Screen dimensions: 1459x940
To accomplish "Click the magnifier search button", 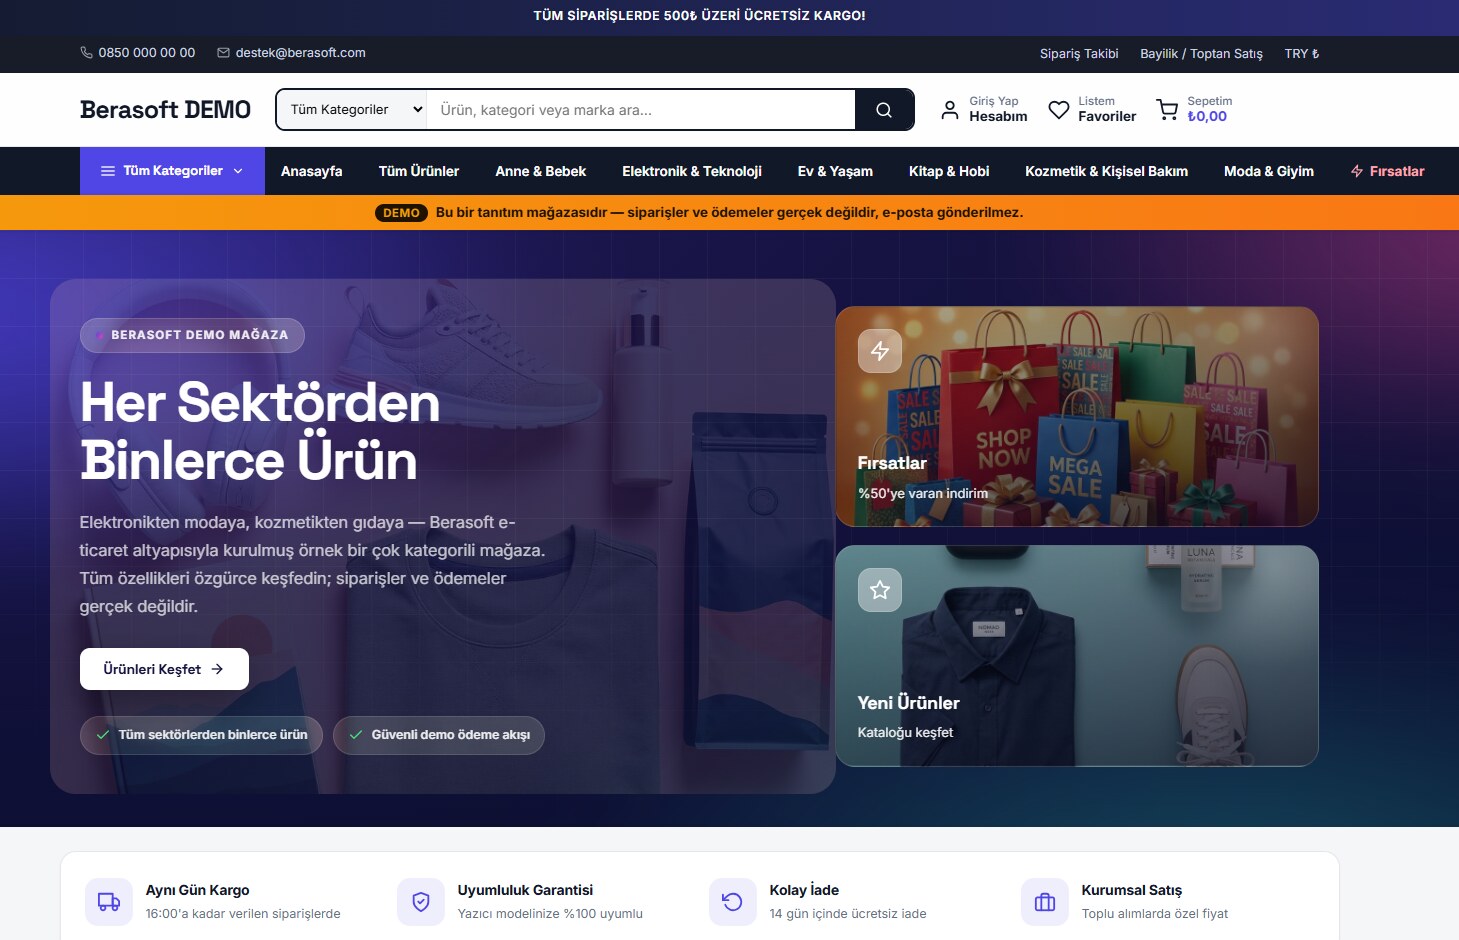I will pos(884,110).
